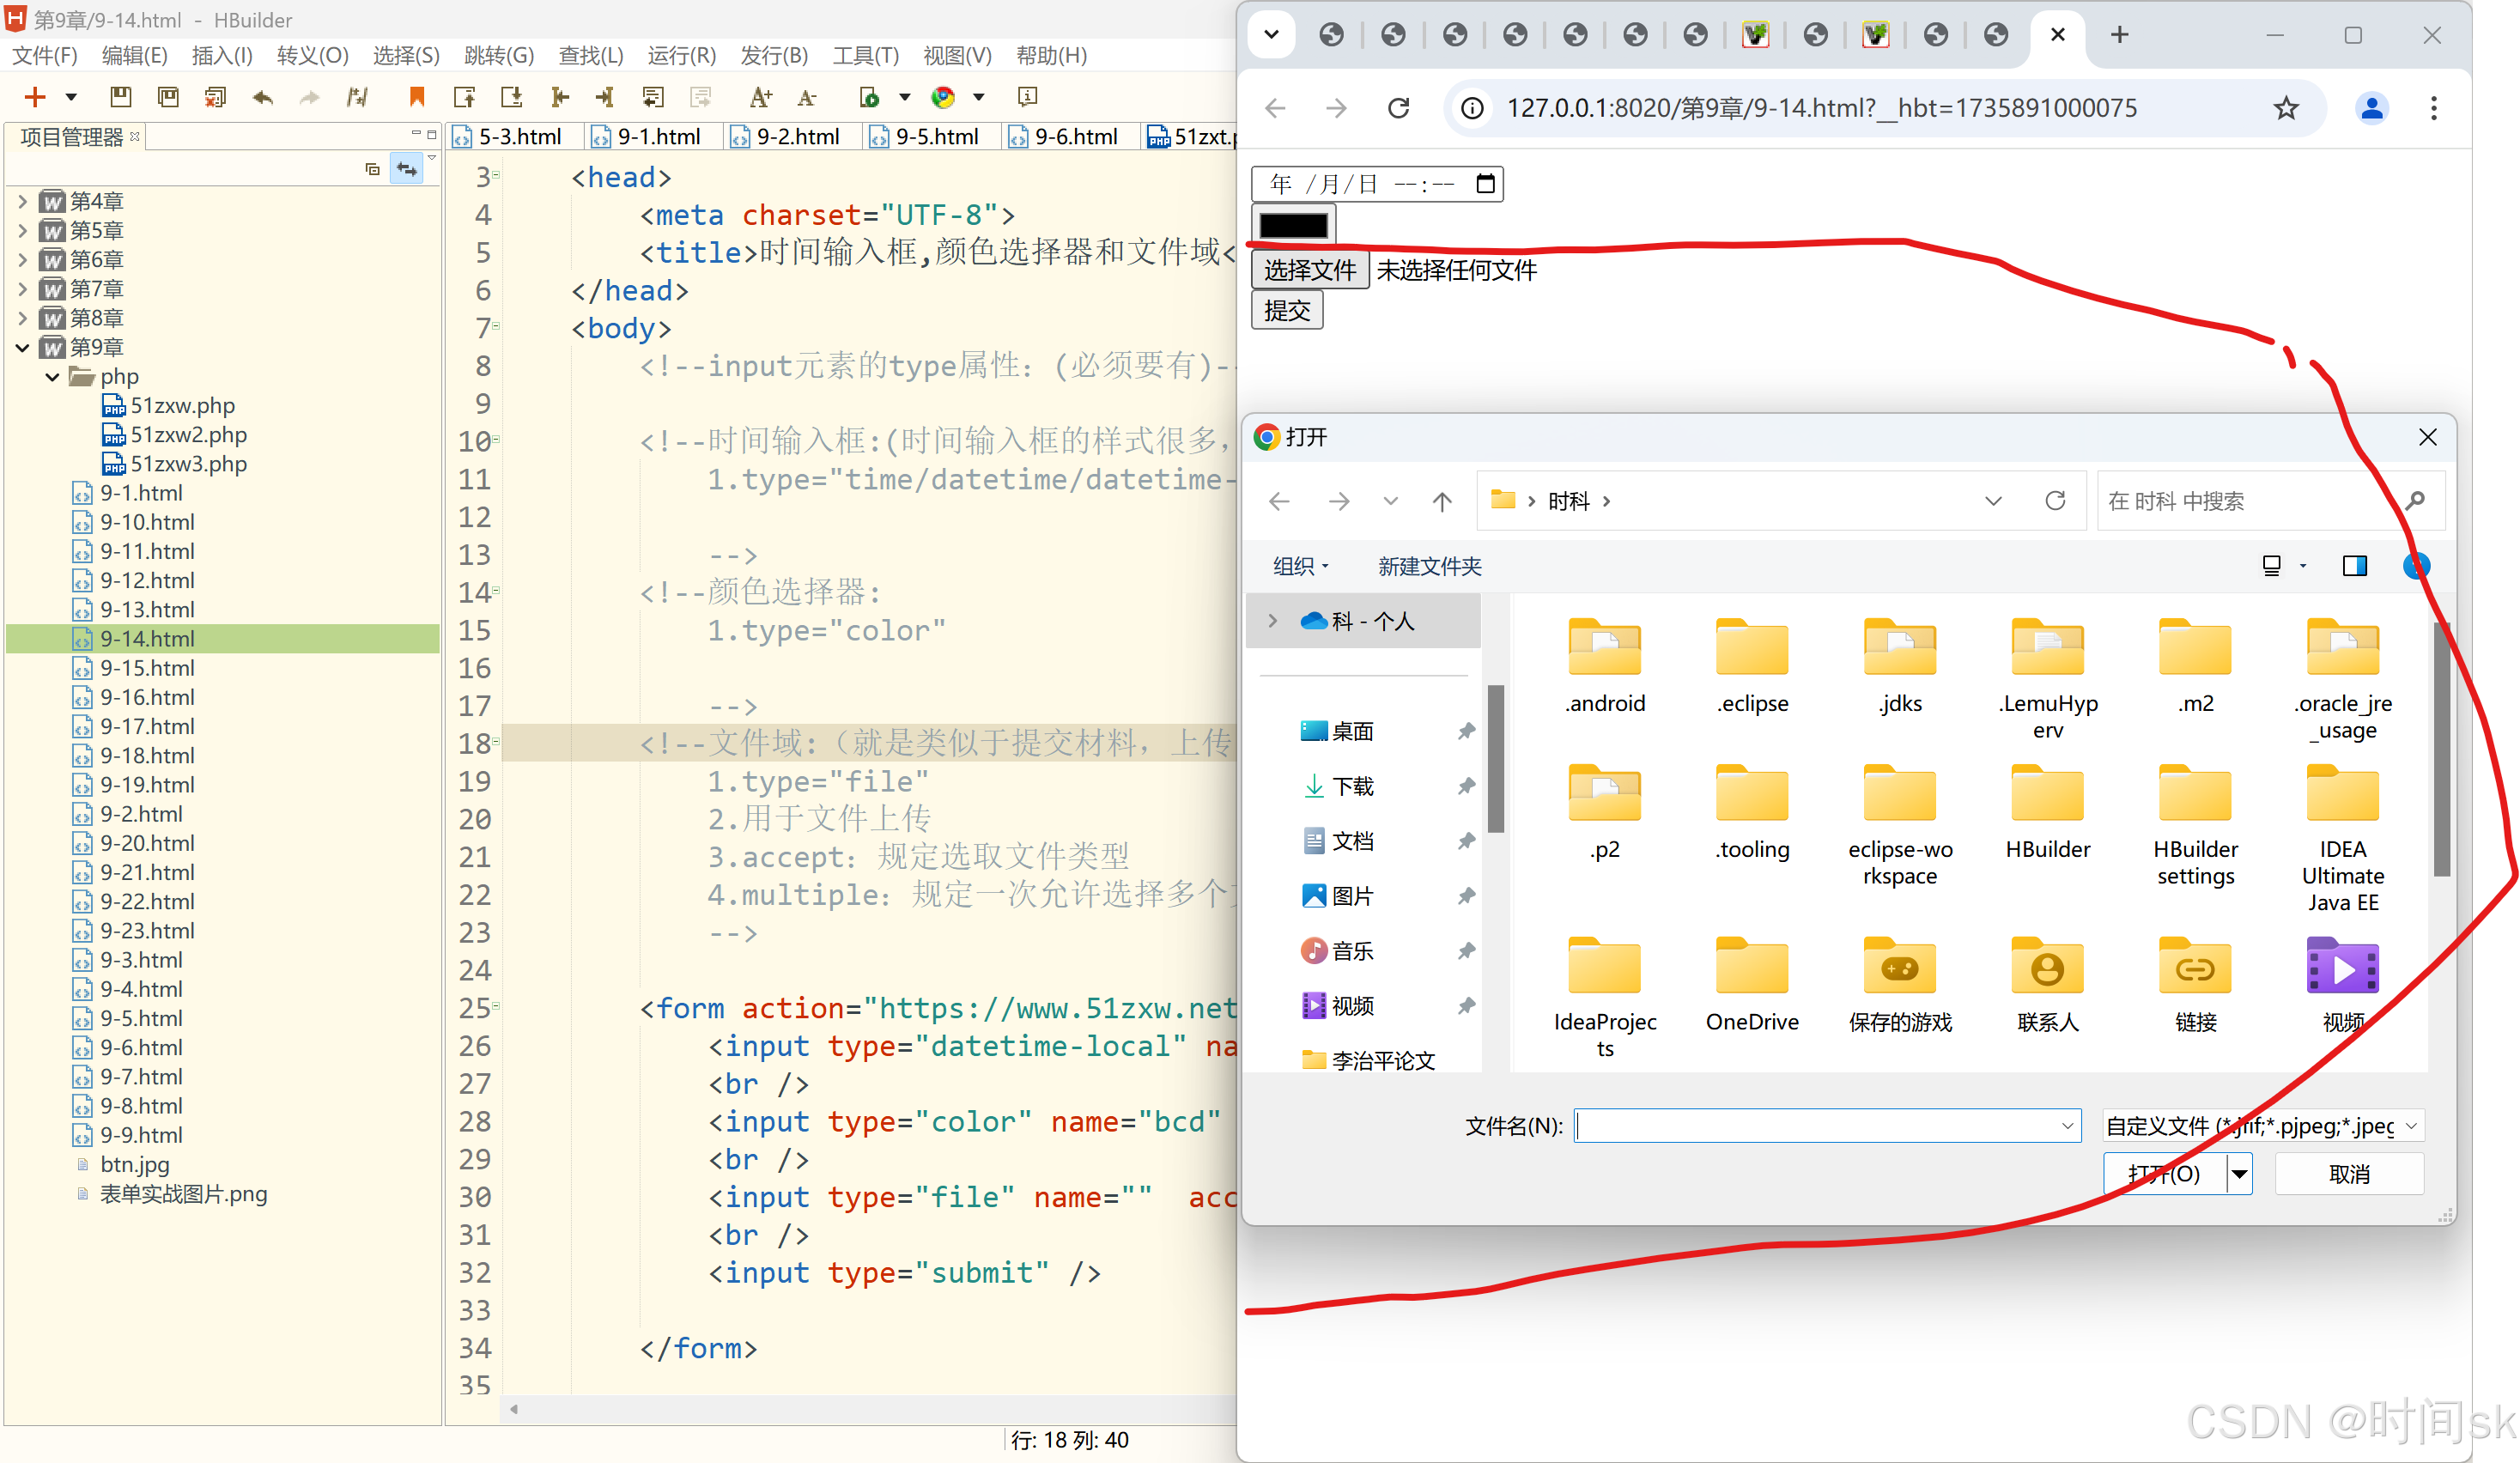The width and height of the screenshot is (2520, 1463).
Task: Open the 运行(R) menu
Action: (681, 55)
